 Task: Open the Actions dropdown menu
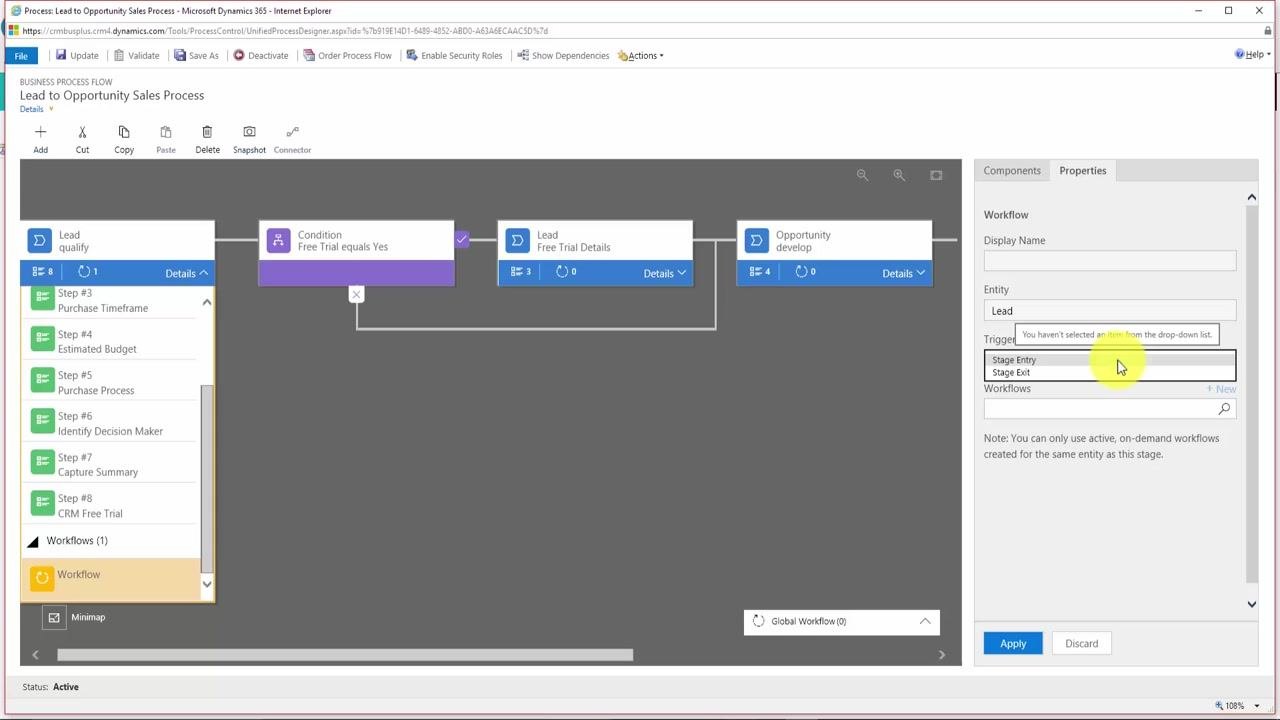point(641,56)
